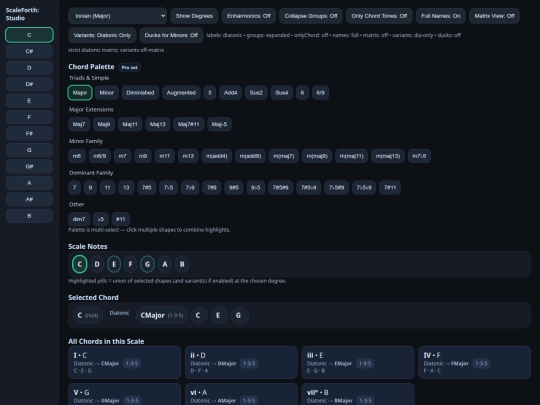Image resolution: width=540 pixels, height=405 pixels.
Task: Open the Ionian (Major) scale dropdown
Action: tap(117, 16)
